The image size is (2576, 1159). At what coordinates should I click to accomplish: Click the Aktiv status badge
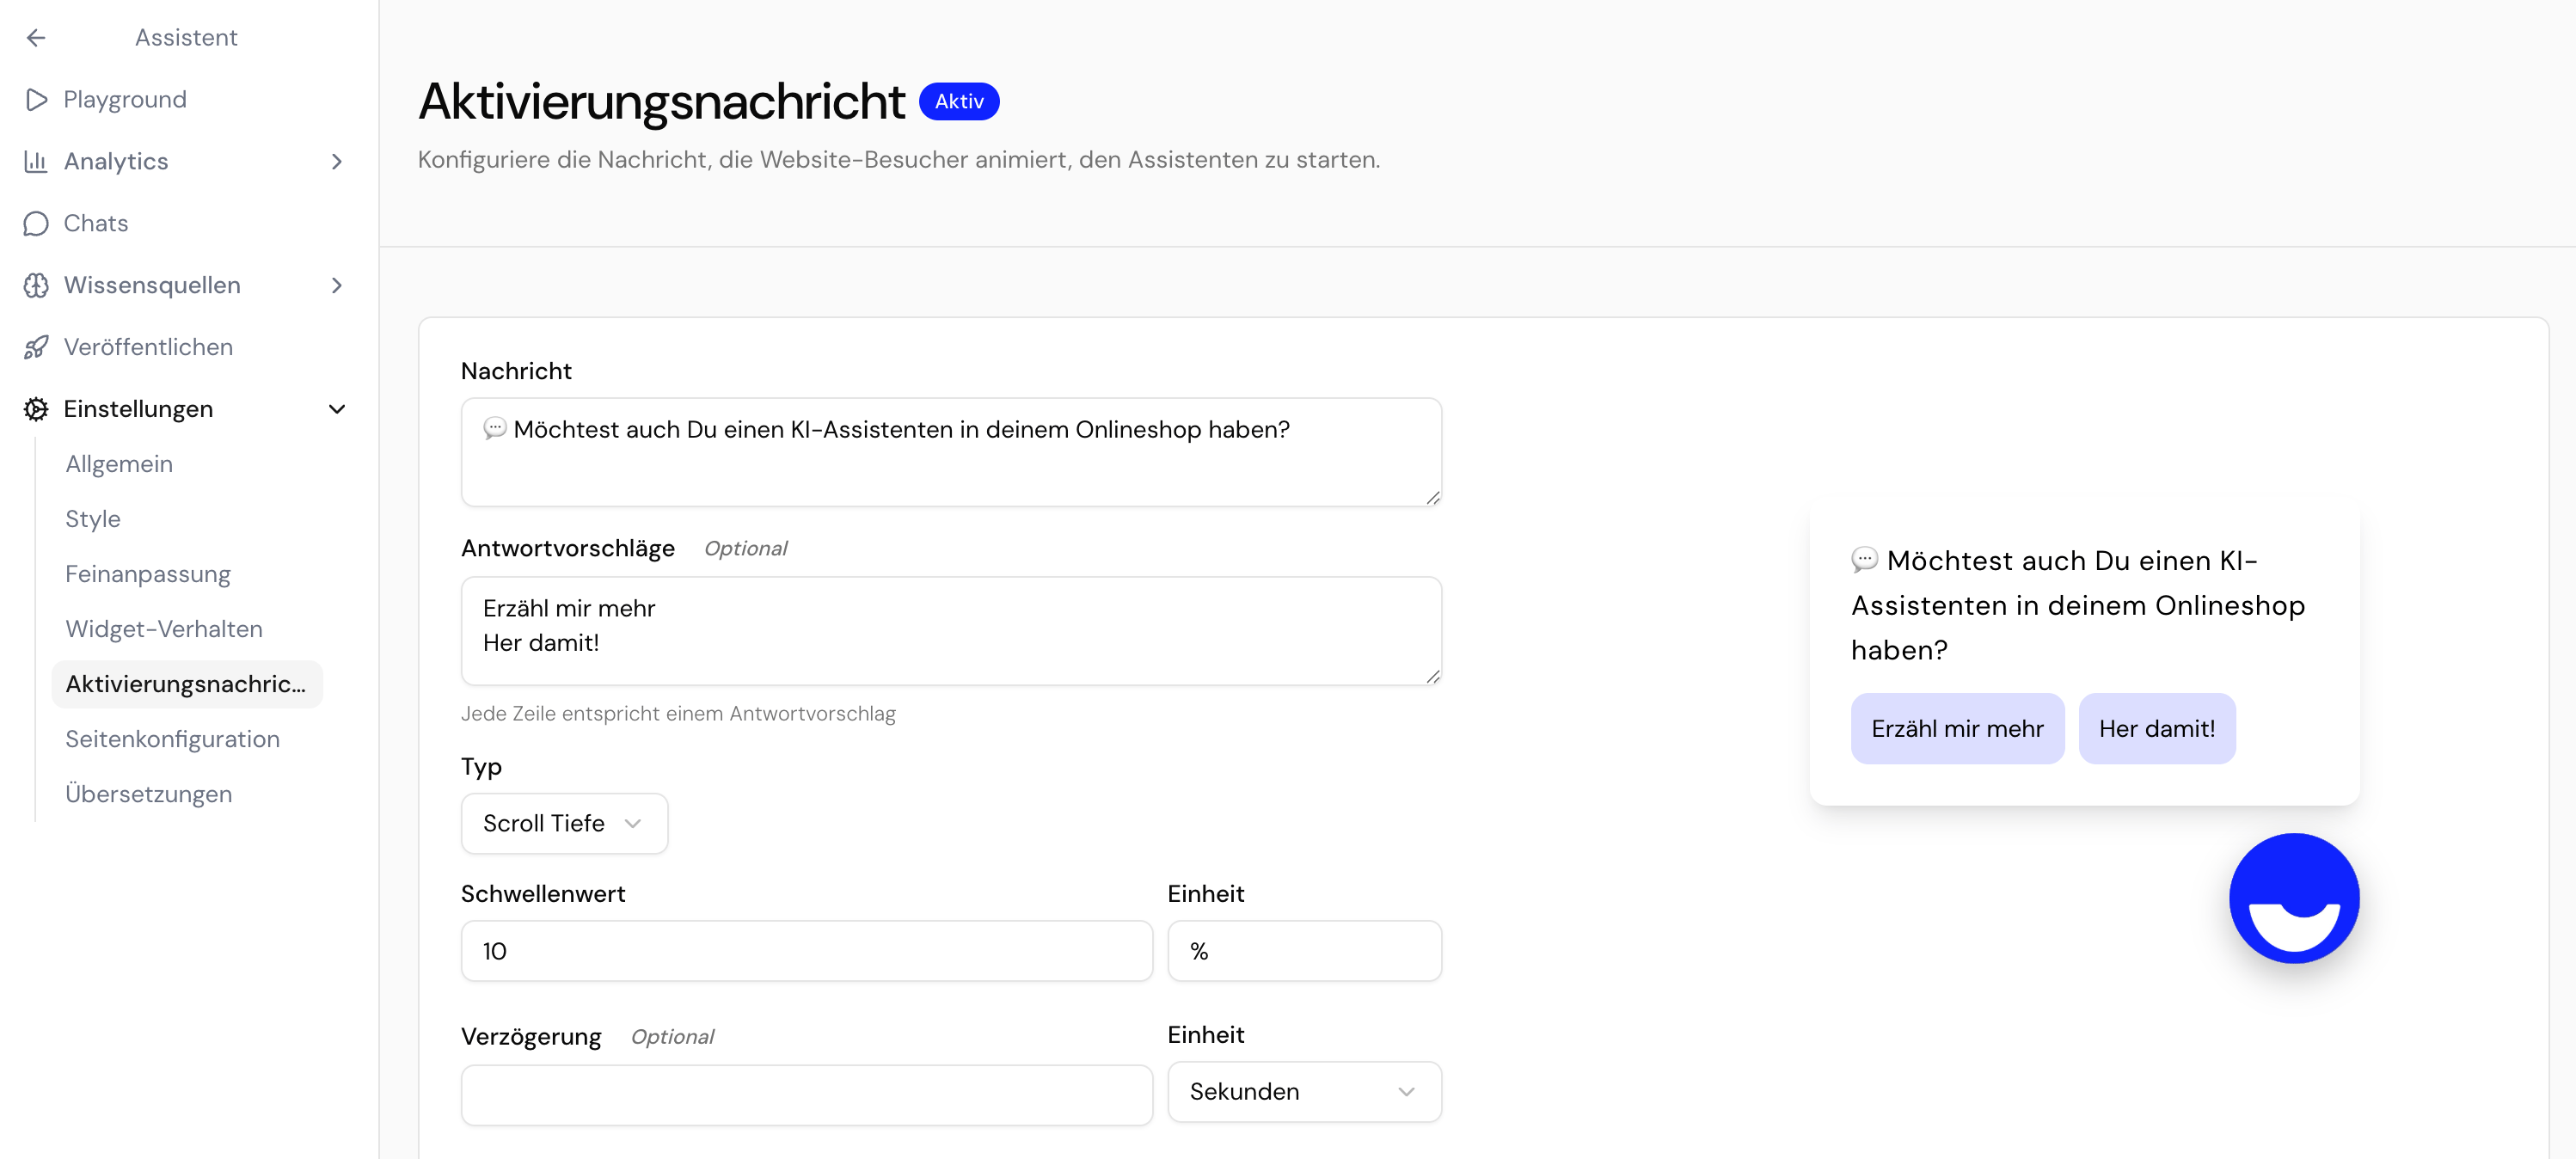coord(958,101)
